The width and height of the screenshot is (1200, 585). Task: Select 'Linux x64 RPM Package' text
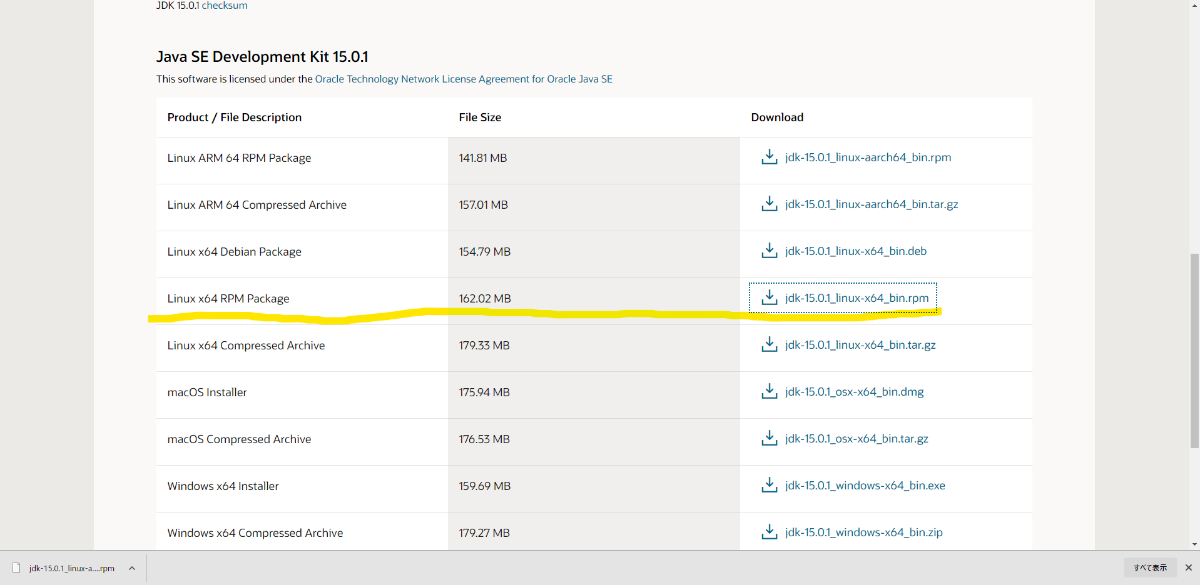228,299
